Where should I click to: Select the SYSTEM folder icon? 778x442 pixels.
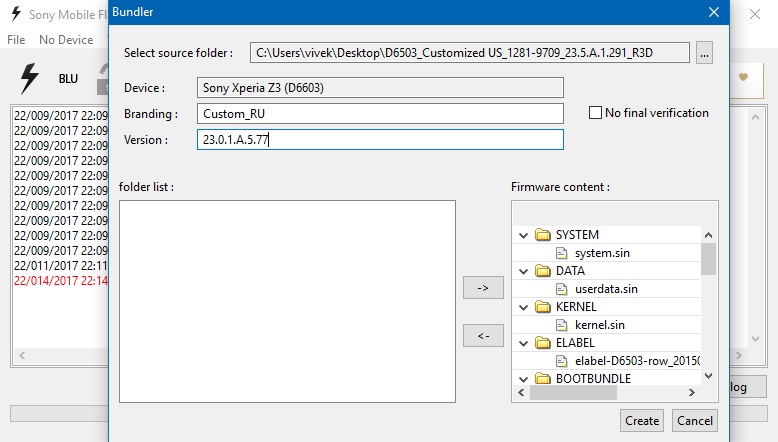(x=543, y=235)
